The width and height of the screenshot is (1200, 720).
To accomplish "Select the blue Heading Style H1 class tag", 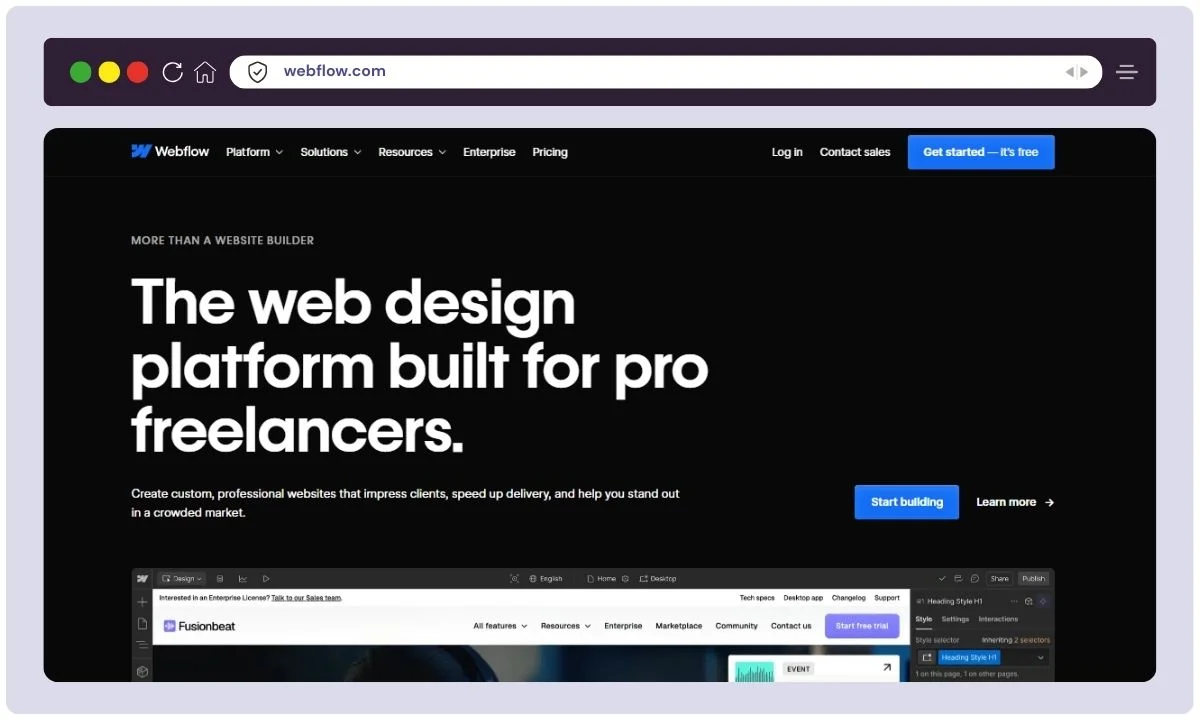I will click(969, 658).
